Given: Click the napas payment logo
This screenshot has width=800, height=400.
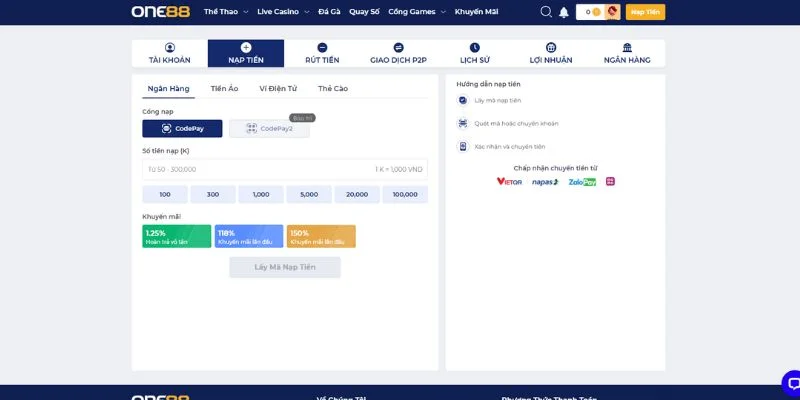Looking at the screenshot, I should point(545,182).
